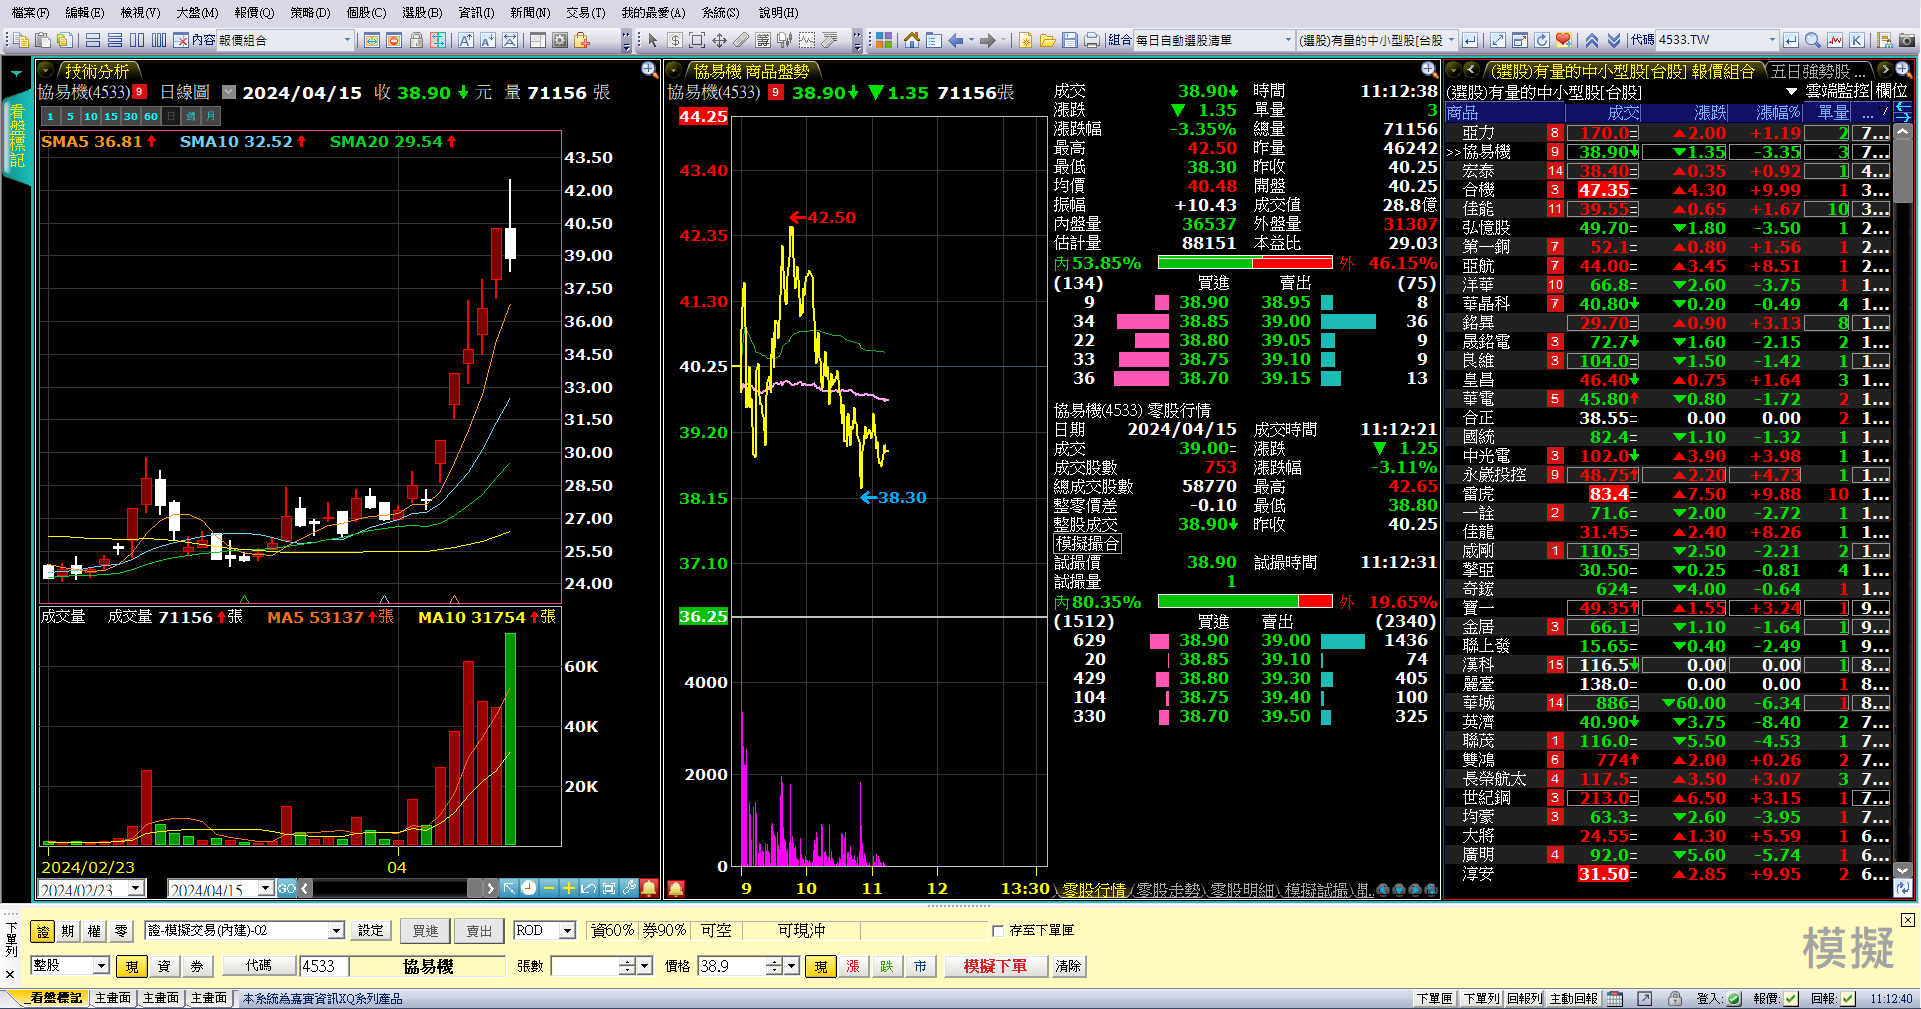Viewport: 1921px width, 1009px height.
Task: Click the Home icon in the toolbar
Action: (911, 40)
